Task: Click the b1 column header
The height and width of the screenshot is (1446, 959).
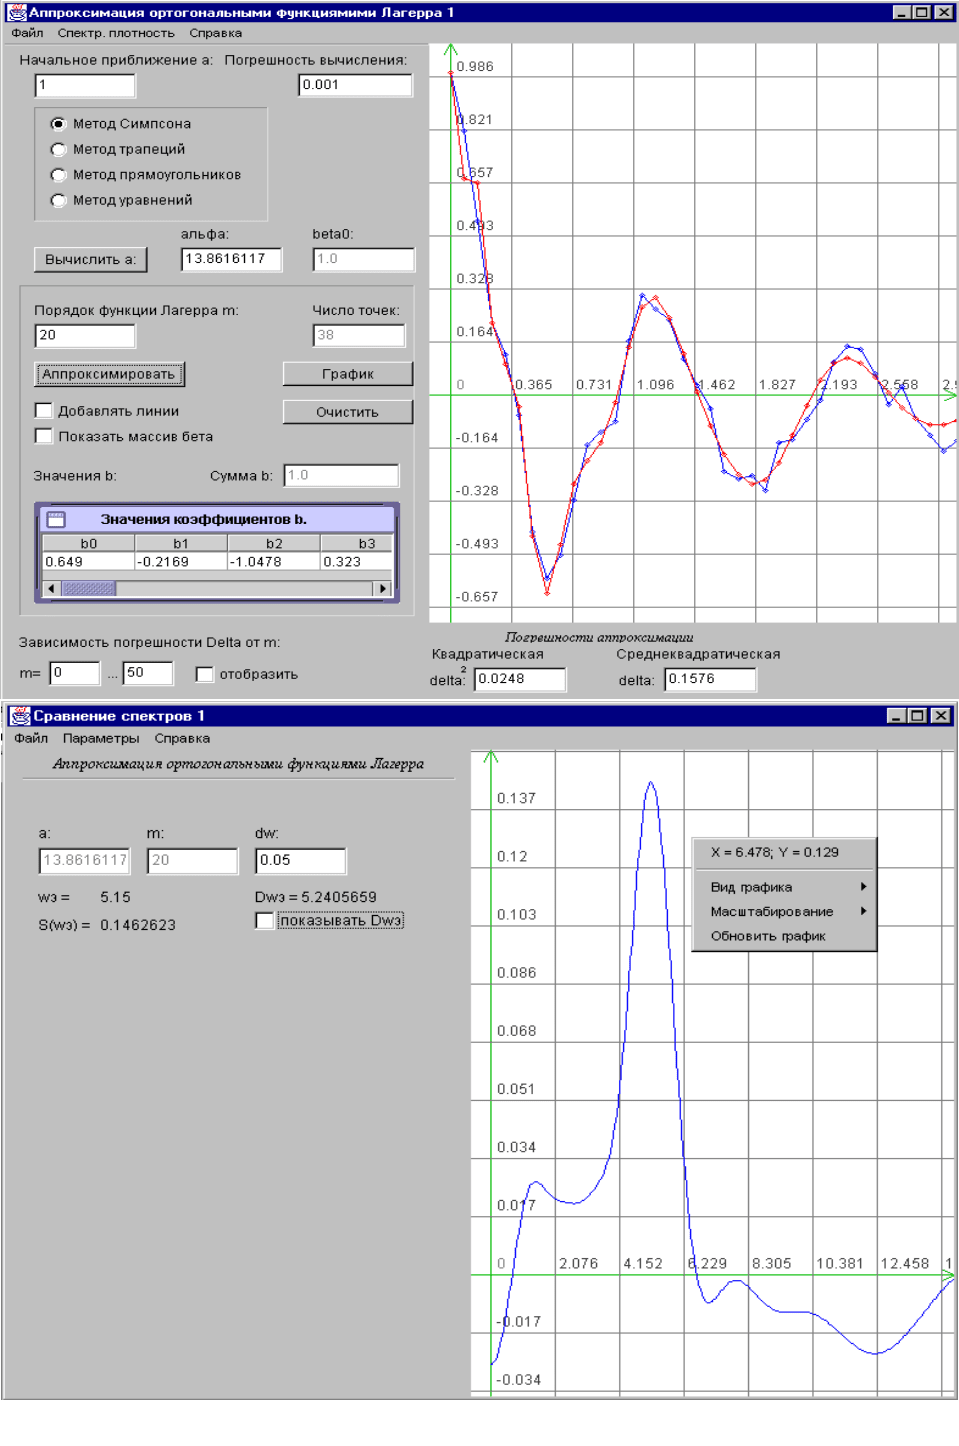Action: pyautogui.click(x=181, y=543)
